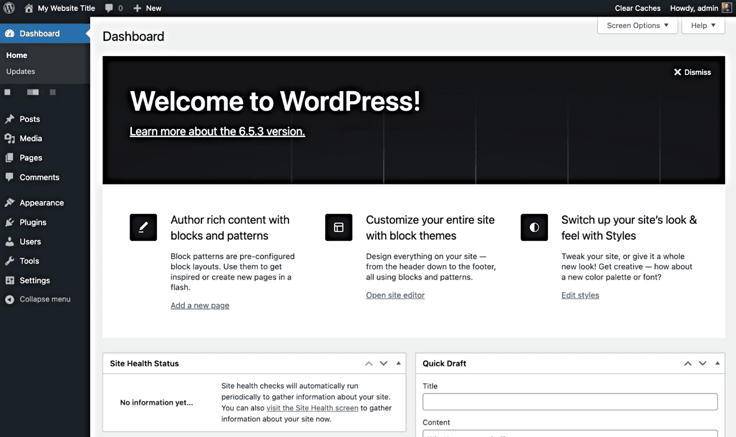Click the Pages icon in the sidebar
The image size is (736, 437).
(9, 158)
